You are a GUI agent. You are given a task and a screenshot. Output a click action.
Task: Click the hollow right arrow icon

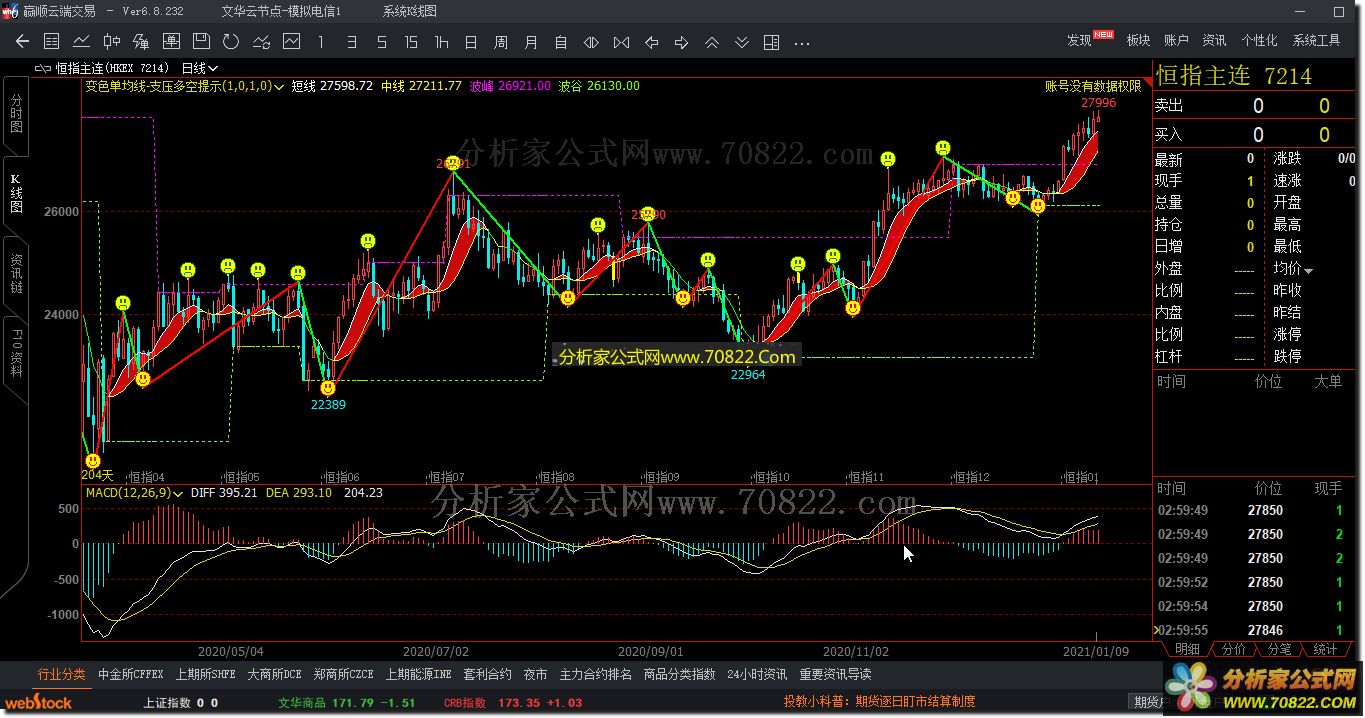(681, 42)
